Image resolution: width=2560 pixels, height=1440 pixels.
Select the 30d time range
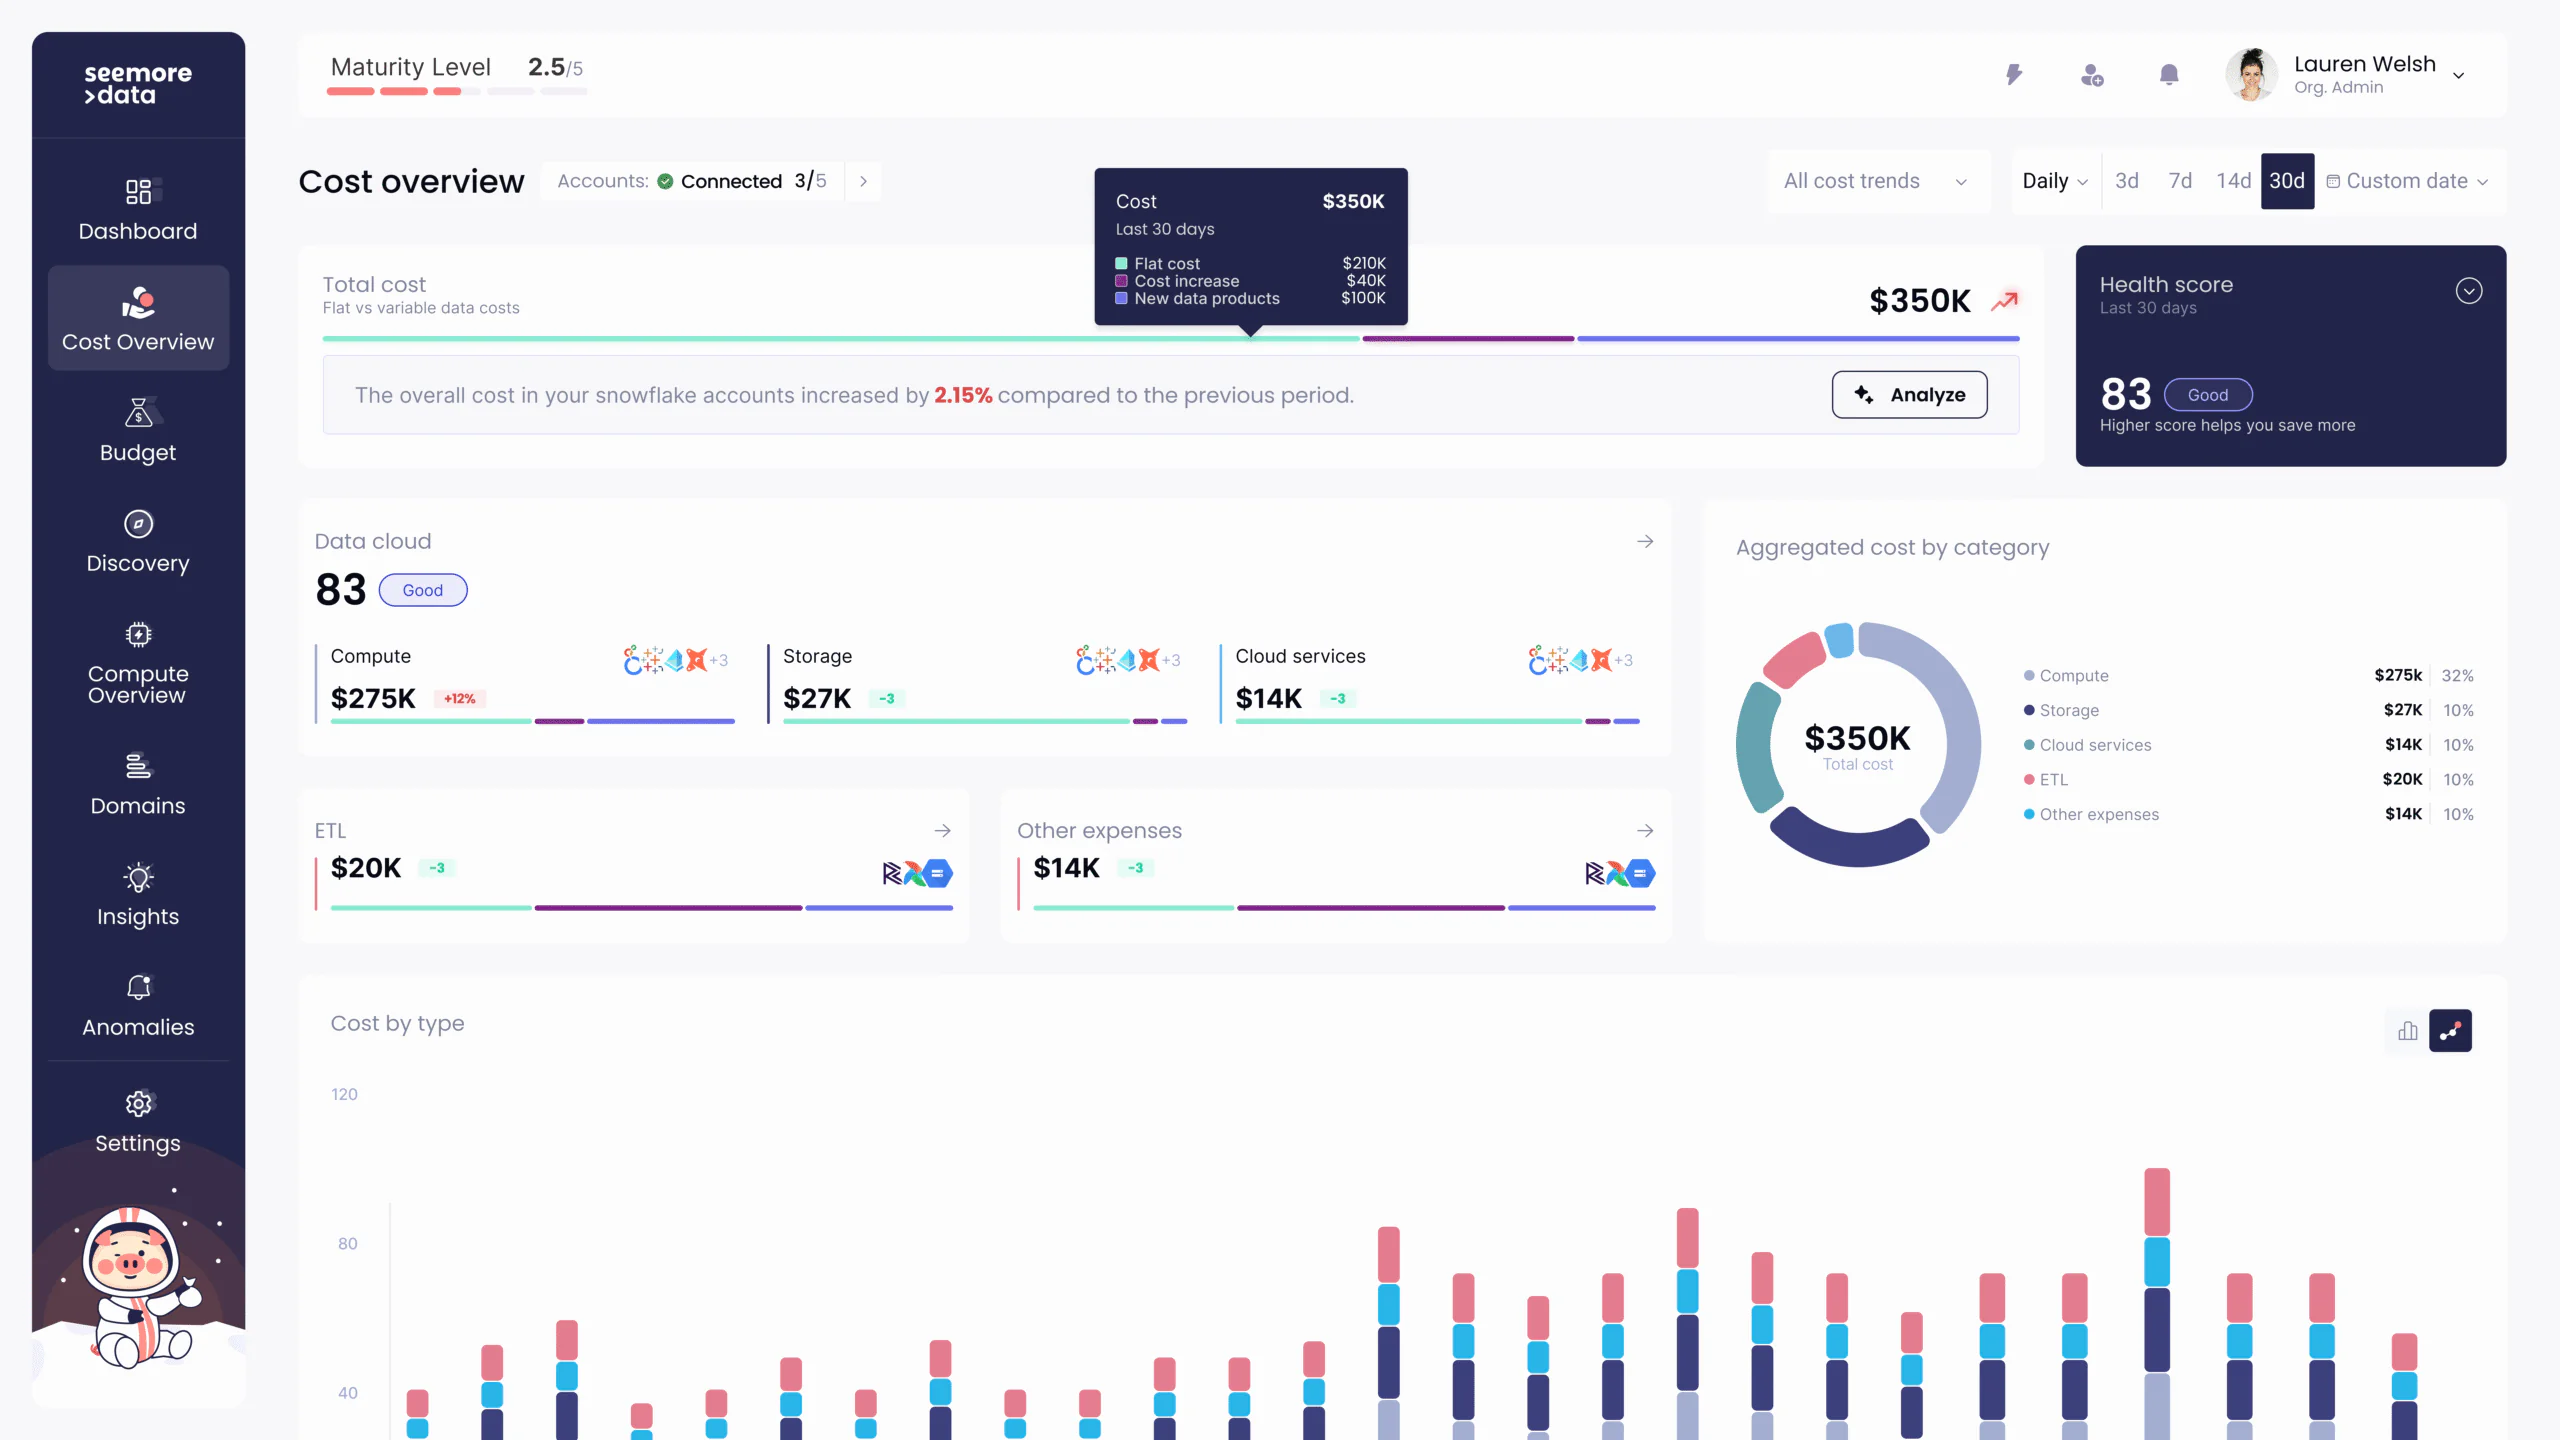click(x=2287, y=182)
